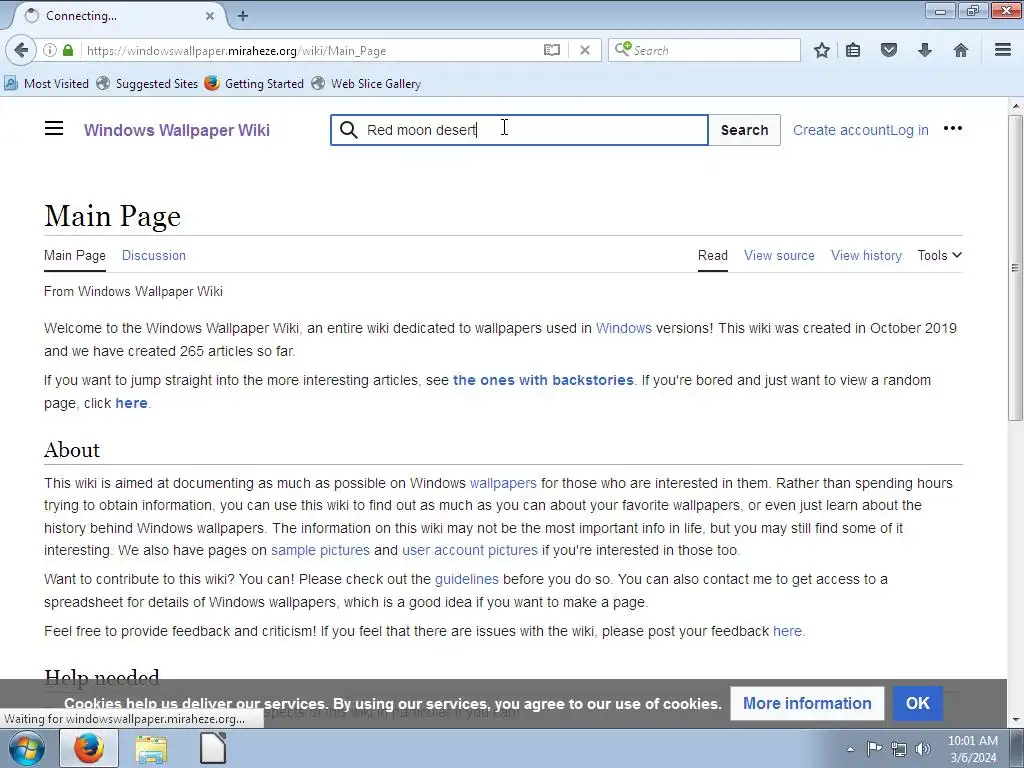
Task: Click vertical scrollbar thumb
Action: (1015, 268)
